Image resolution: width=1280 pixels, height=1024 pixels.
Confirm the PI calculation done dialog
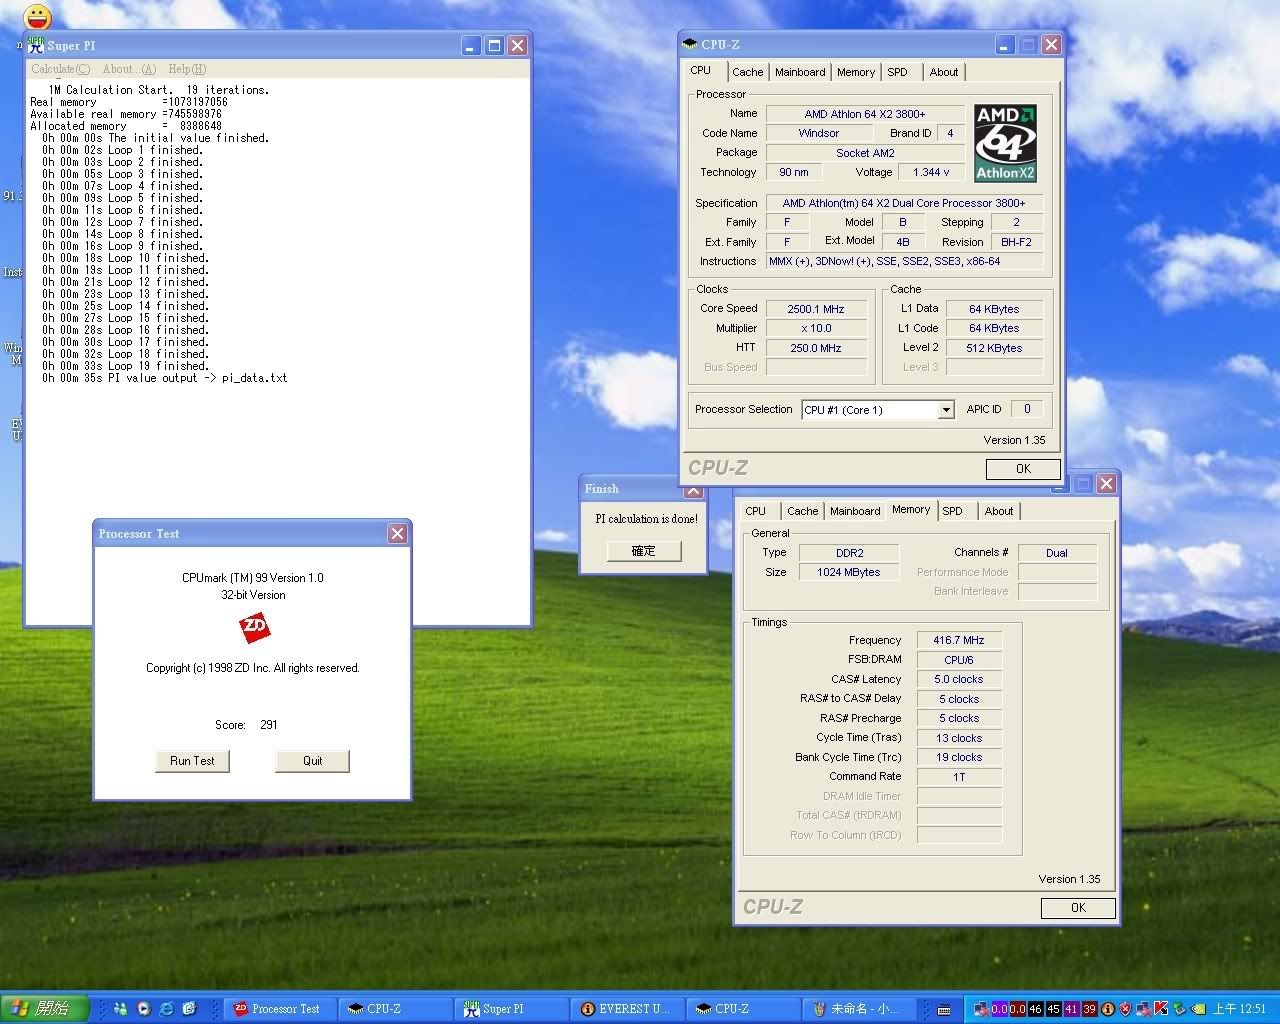pyautogui.click(x=644, y=551)
